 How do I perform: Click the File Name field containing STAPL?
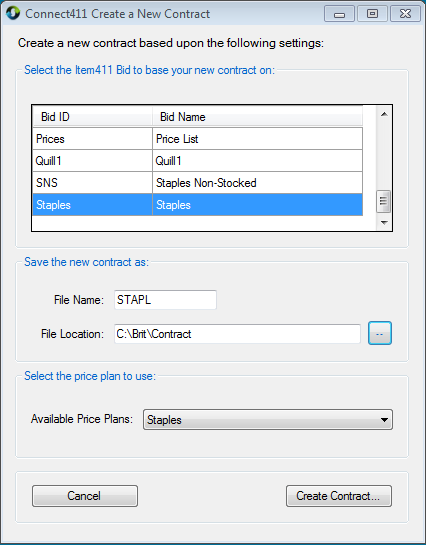(165, 300)
